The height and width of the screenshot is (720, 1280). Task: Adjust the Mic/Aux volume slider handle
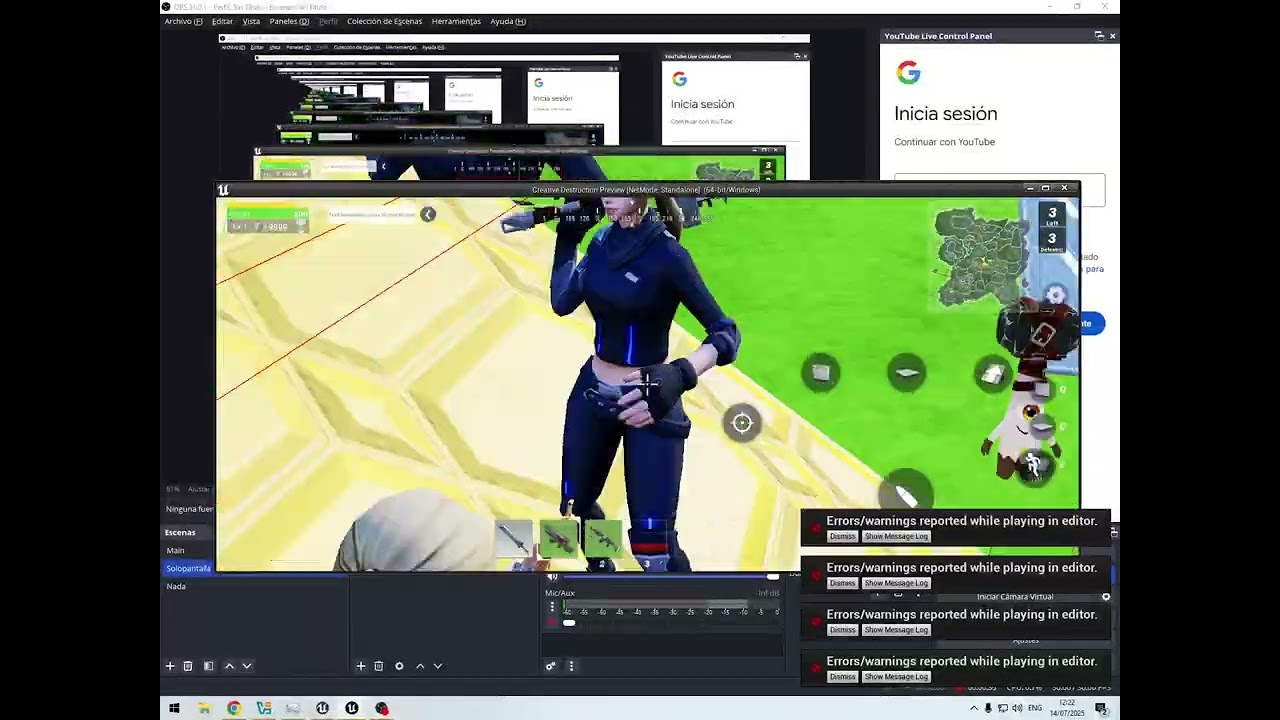[569, 623]
